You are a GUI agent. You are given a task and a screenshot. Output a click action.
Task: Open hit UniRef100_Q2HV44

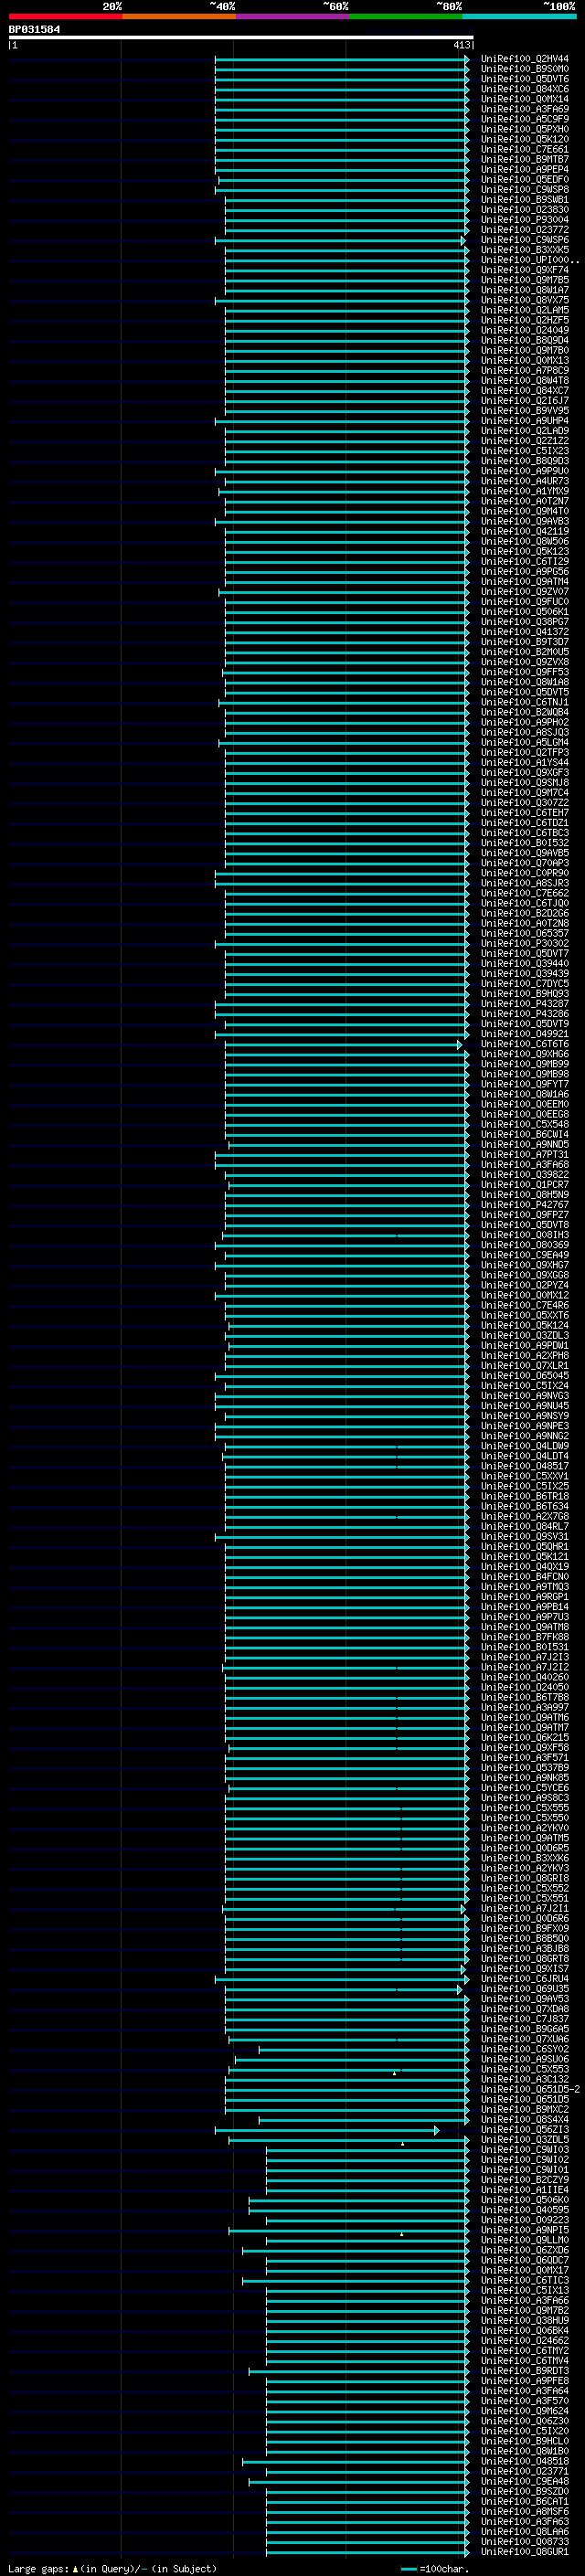pos(525,59)
